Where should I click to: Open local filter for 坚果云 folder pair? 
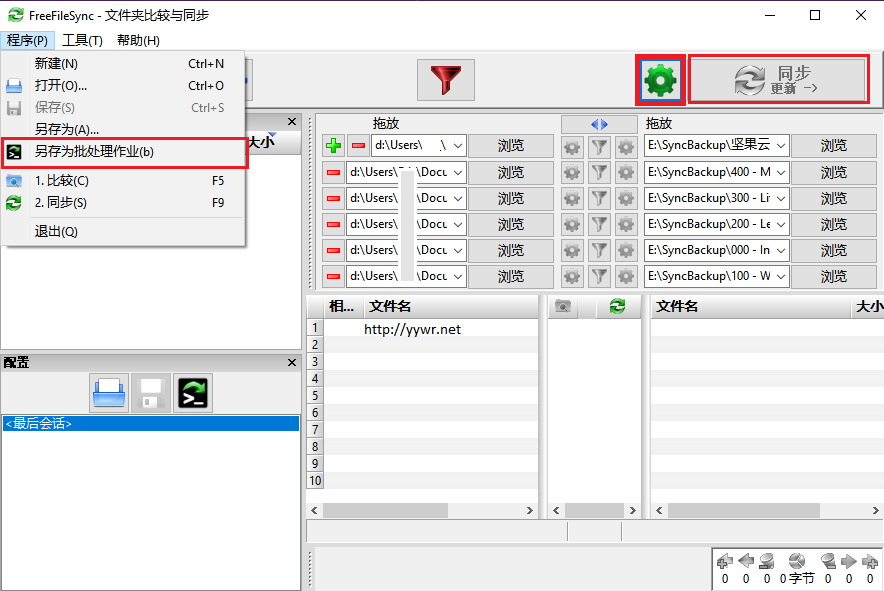[599, 147]
